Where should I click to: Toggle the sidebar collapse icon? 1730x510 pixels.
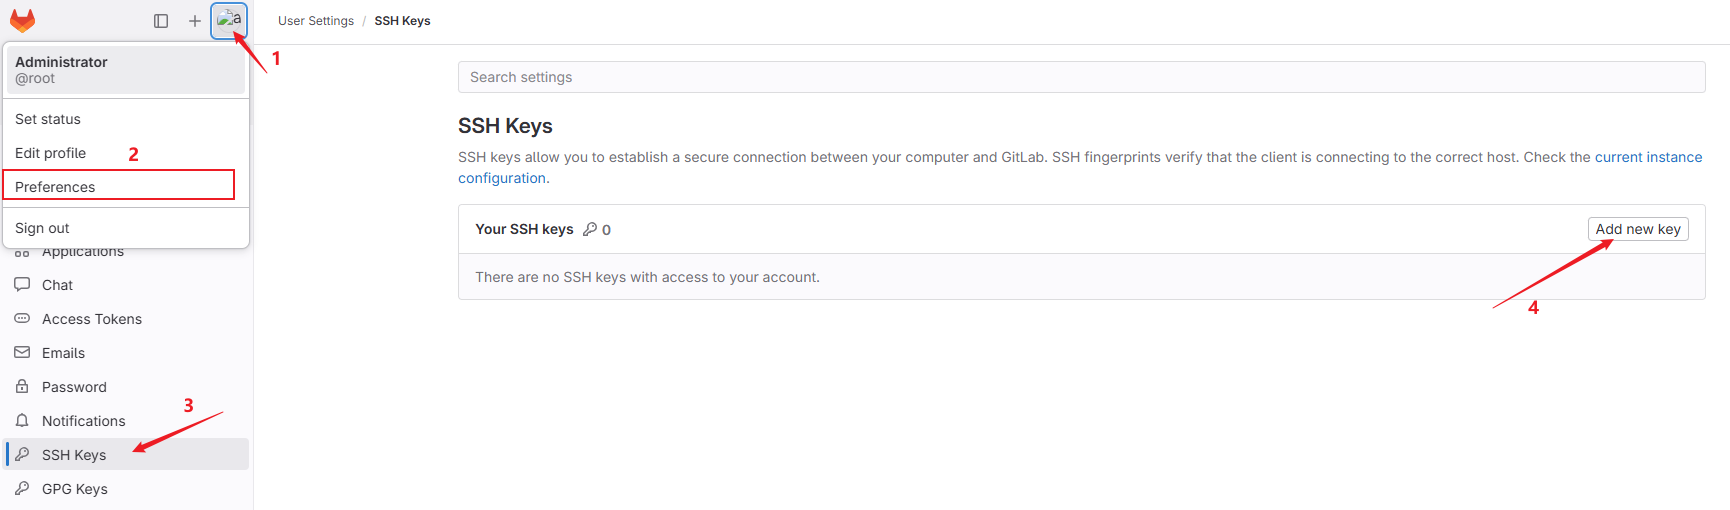(161, 21)
